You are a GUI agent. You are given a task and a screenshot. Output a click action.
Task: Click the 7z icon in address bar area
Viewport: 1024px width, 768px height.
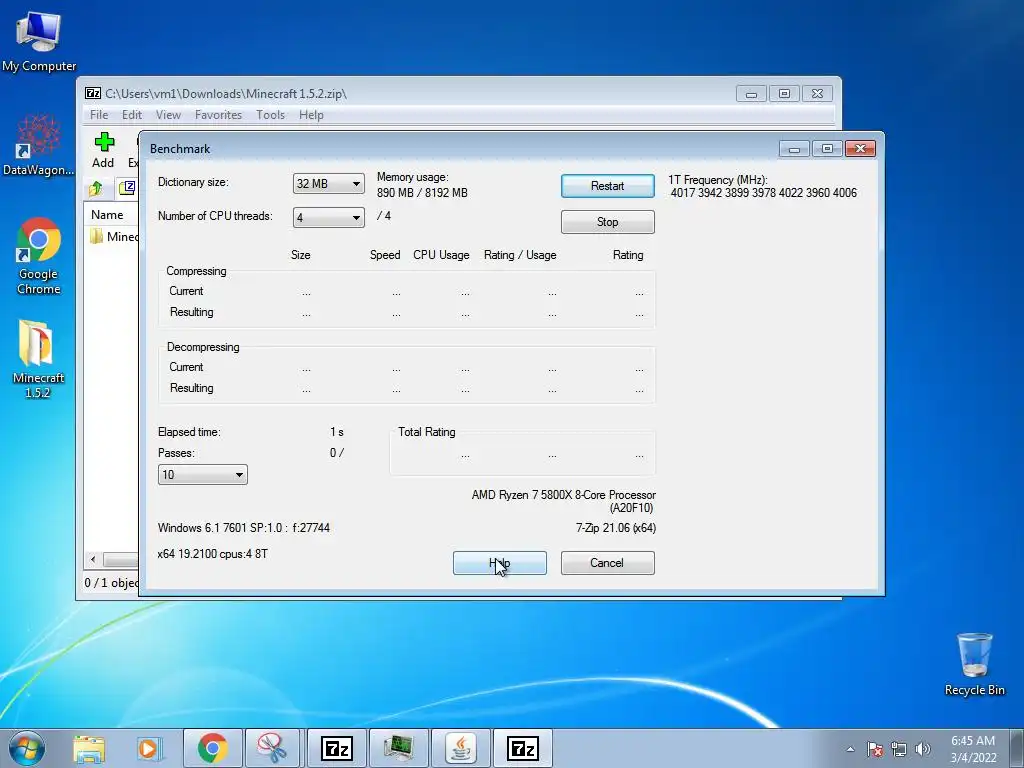pos(127,188)
